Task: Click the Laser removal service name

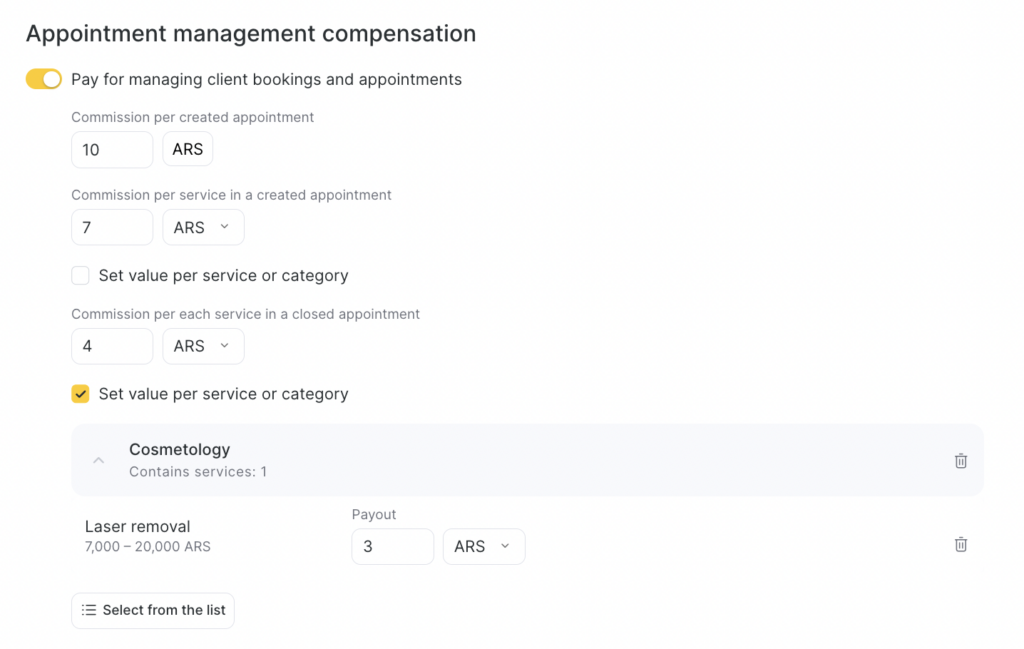Action: click(x=137, y=527)
